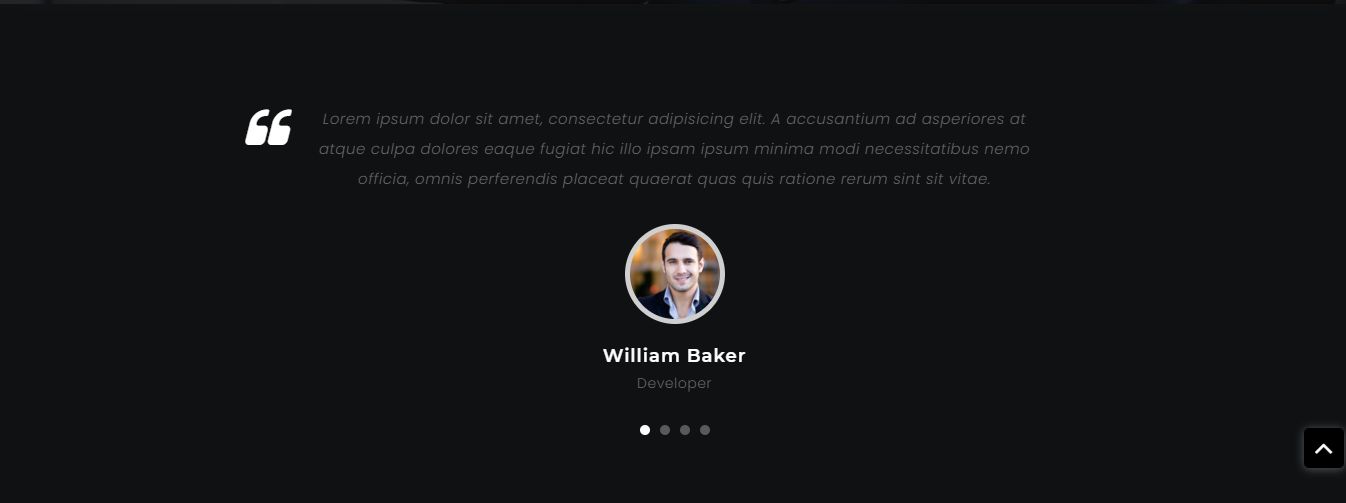Image resolution: width=1346 pixels, height=503 pixels.
Task: Show the third testimonial slide dot
Action: click(685, 430)
